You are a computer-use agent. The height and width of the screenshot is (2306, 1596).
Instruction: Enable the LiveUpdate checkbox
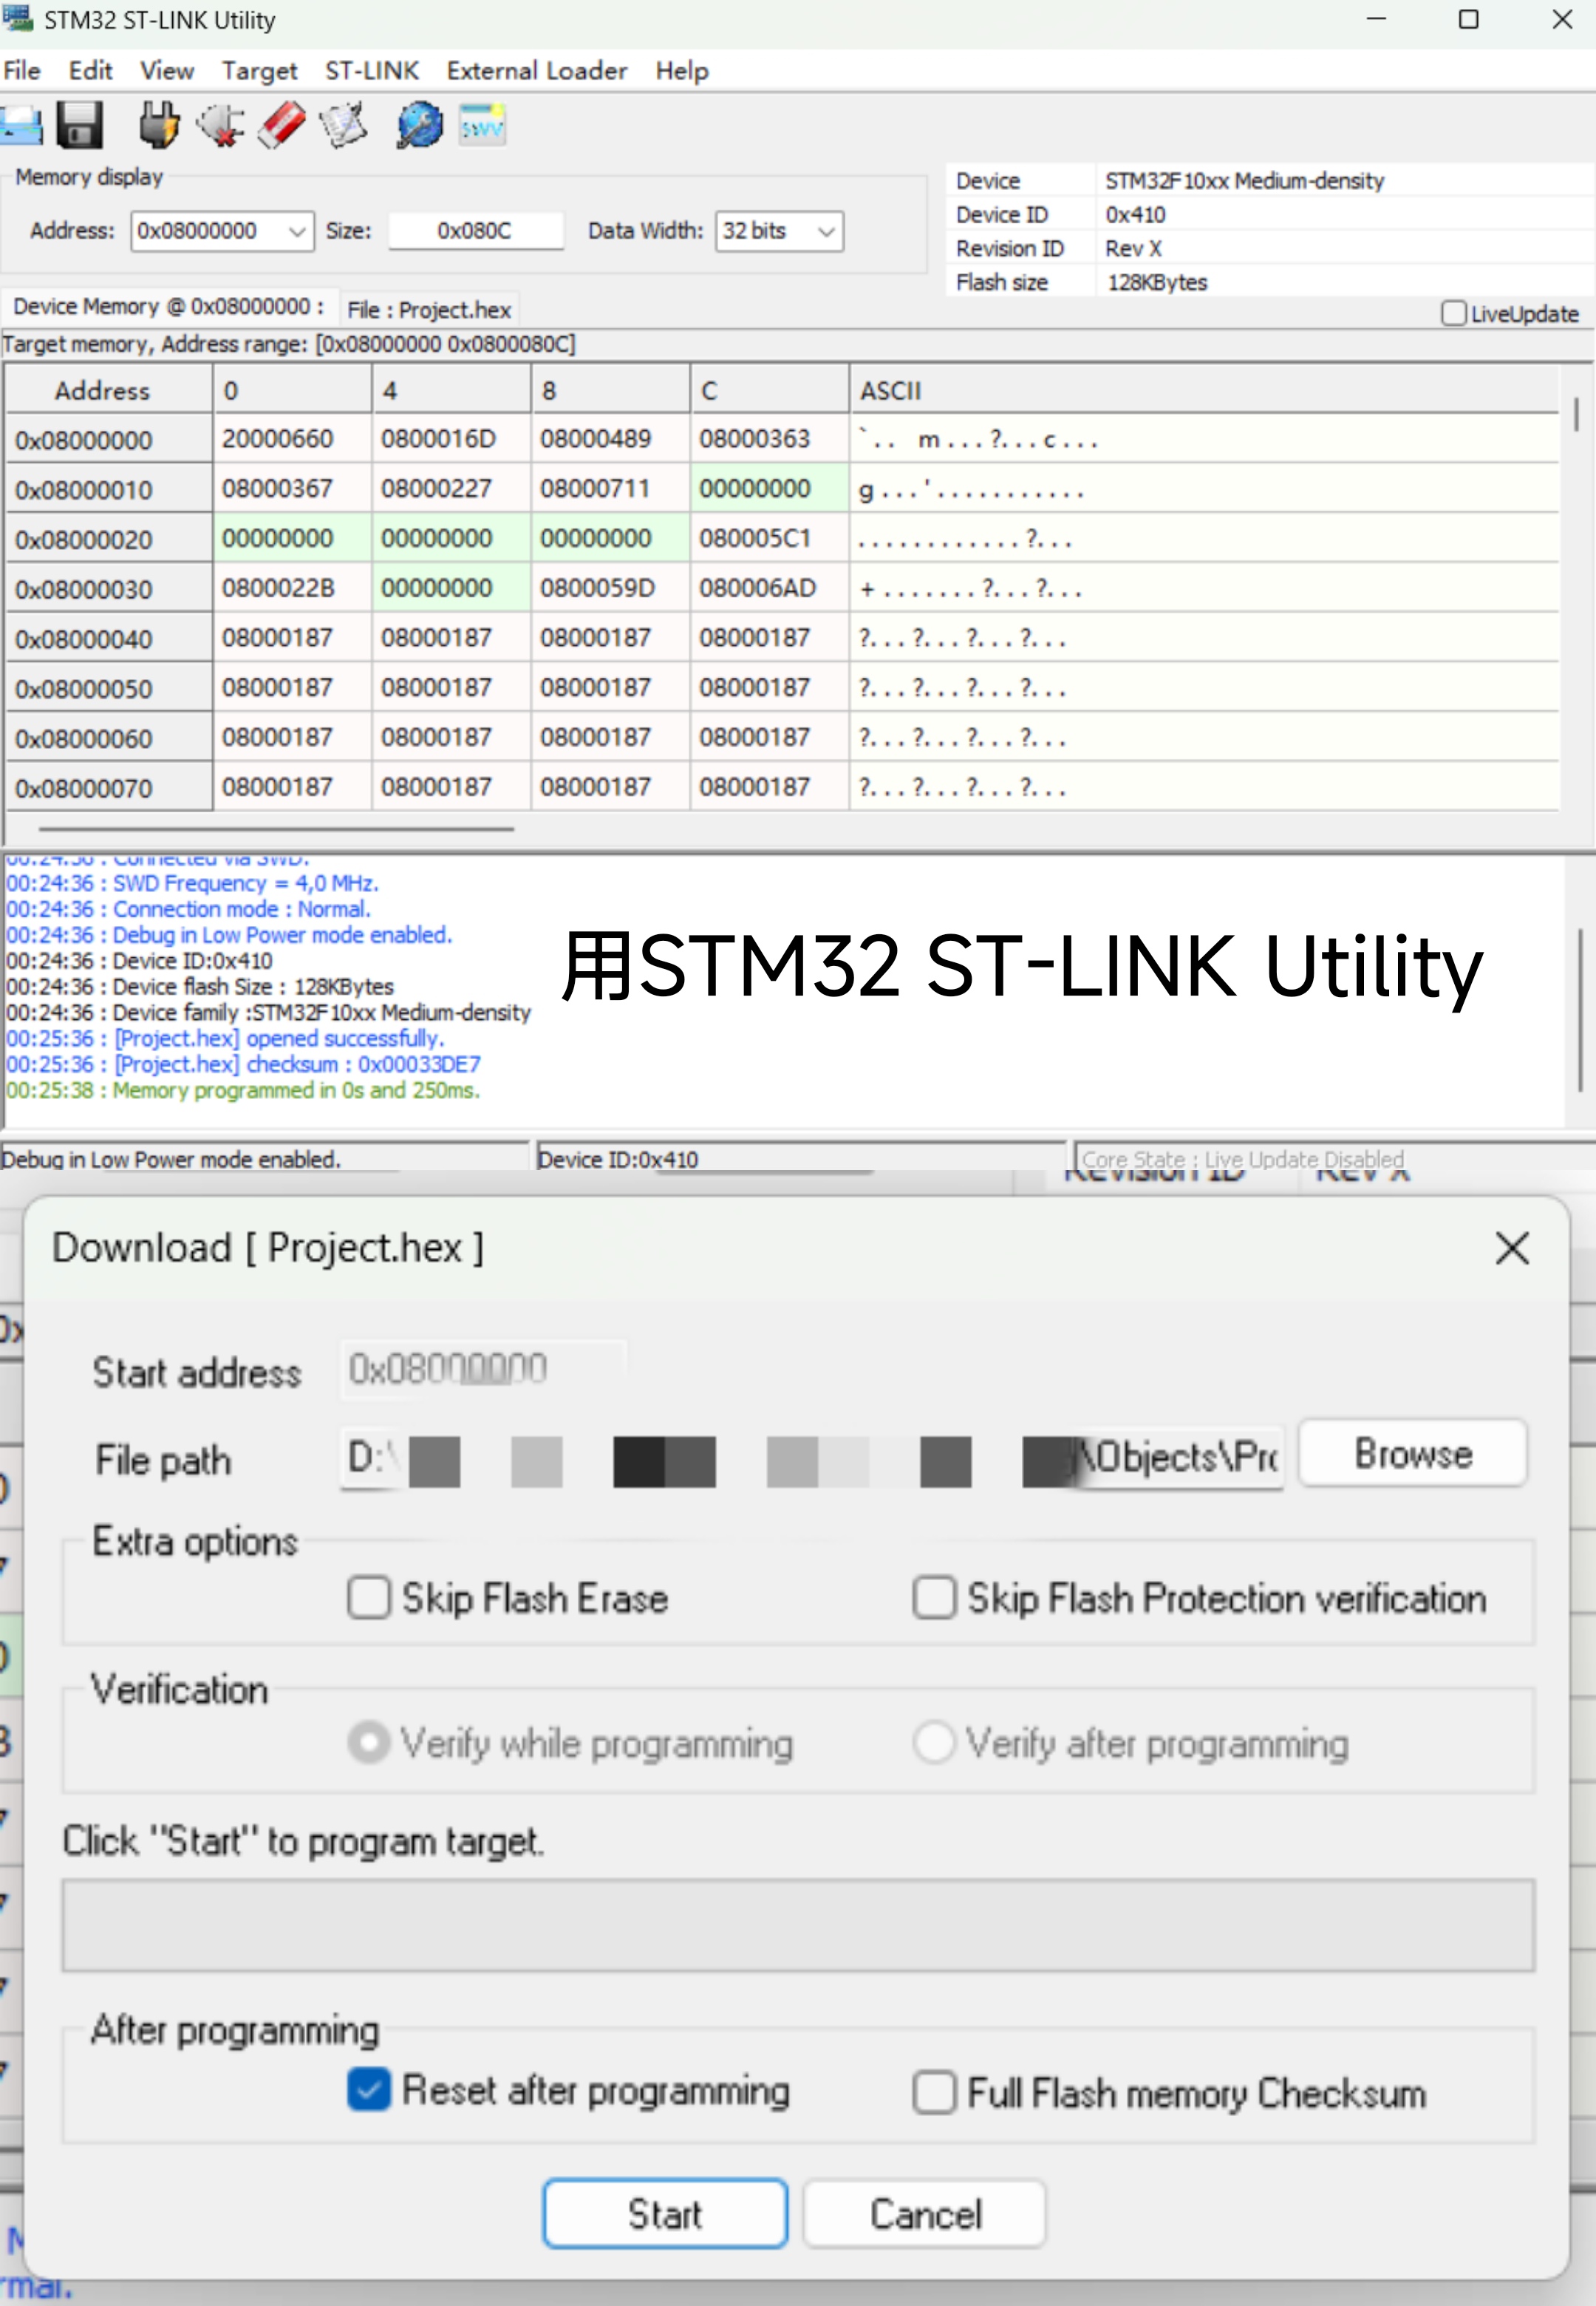tap(1453, 313)
